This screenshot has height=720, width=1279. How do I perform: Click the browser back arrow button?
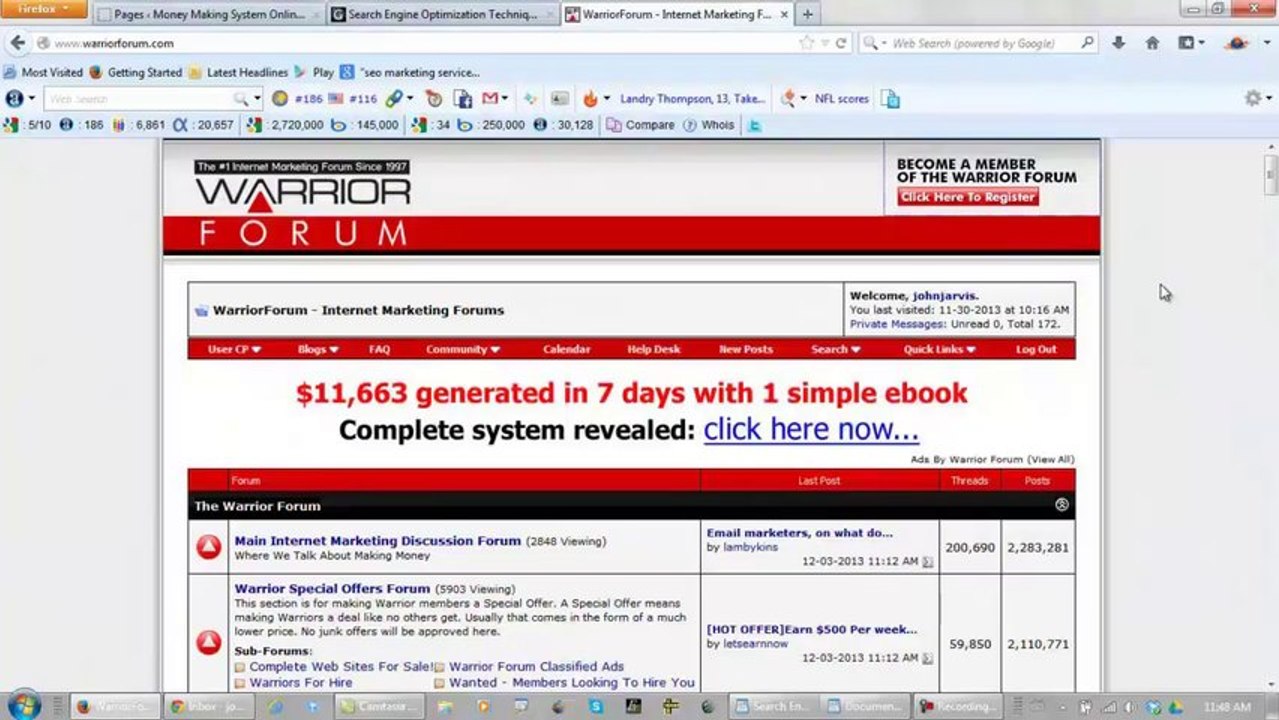coord(17,43)
